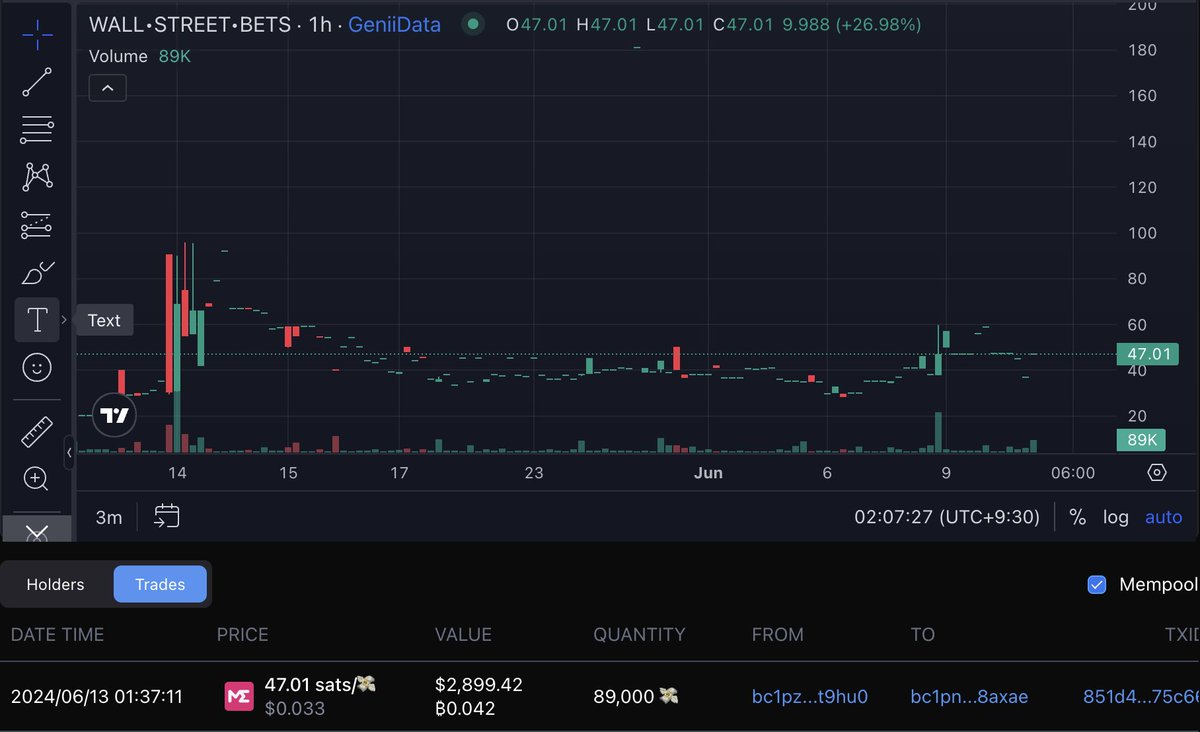Open sender address bc1pz...t9hu0
The height and width of the screenshot is (732, 1200).
coord(810,697)
